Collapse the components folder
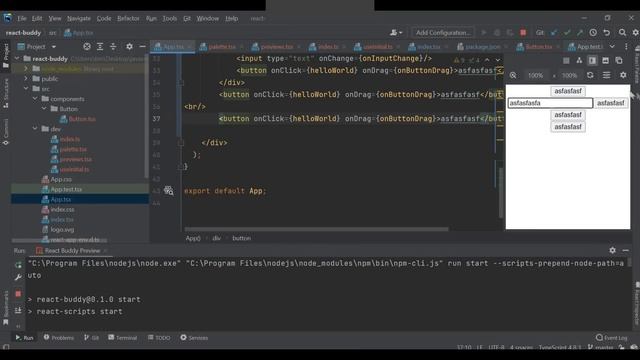Image resolution: width=640 pixels, height=360 pixels. [x=35, y=99]
